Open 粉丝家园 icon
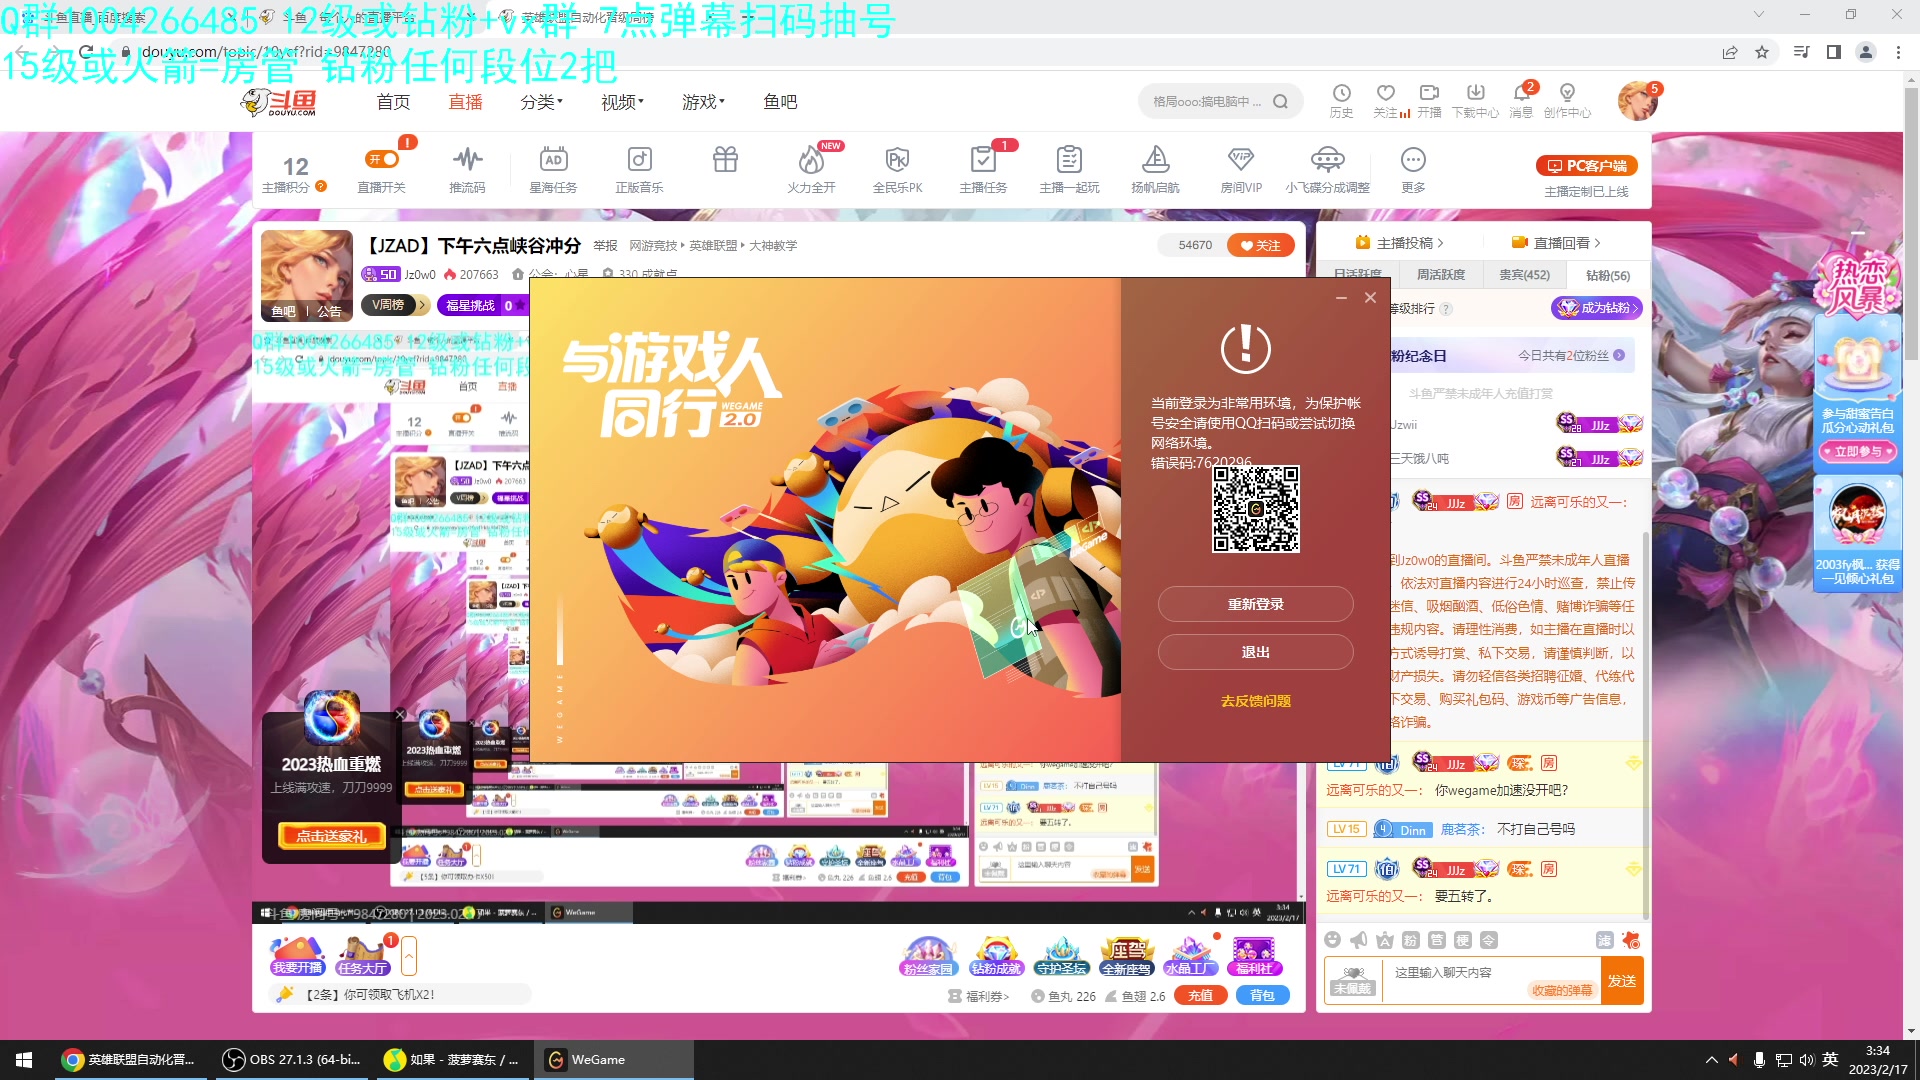1920x1080 pixels. (928, 956)
